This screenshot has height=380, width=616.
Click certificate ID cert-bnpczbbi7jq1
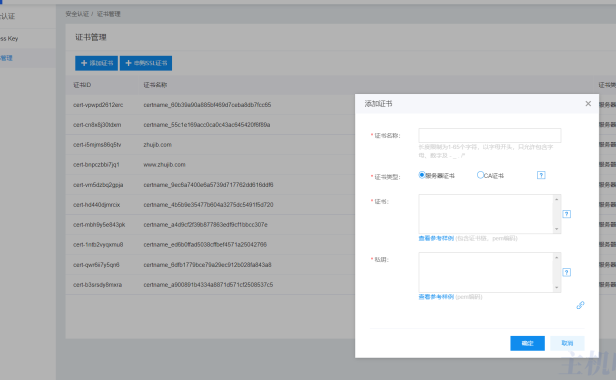[96, 165]
